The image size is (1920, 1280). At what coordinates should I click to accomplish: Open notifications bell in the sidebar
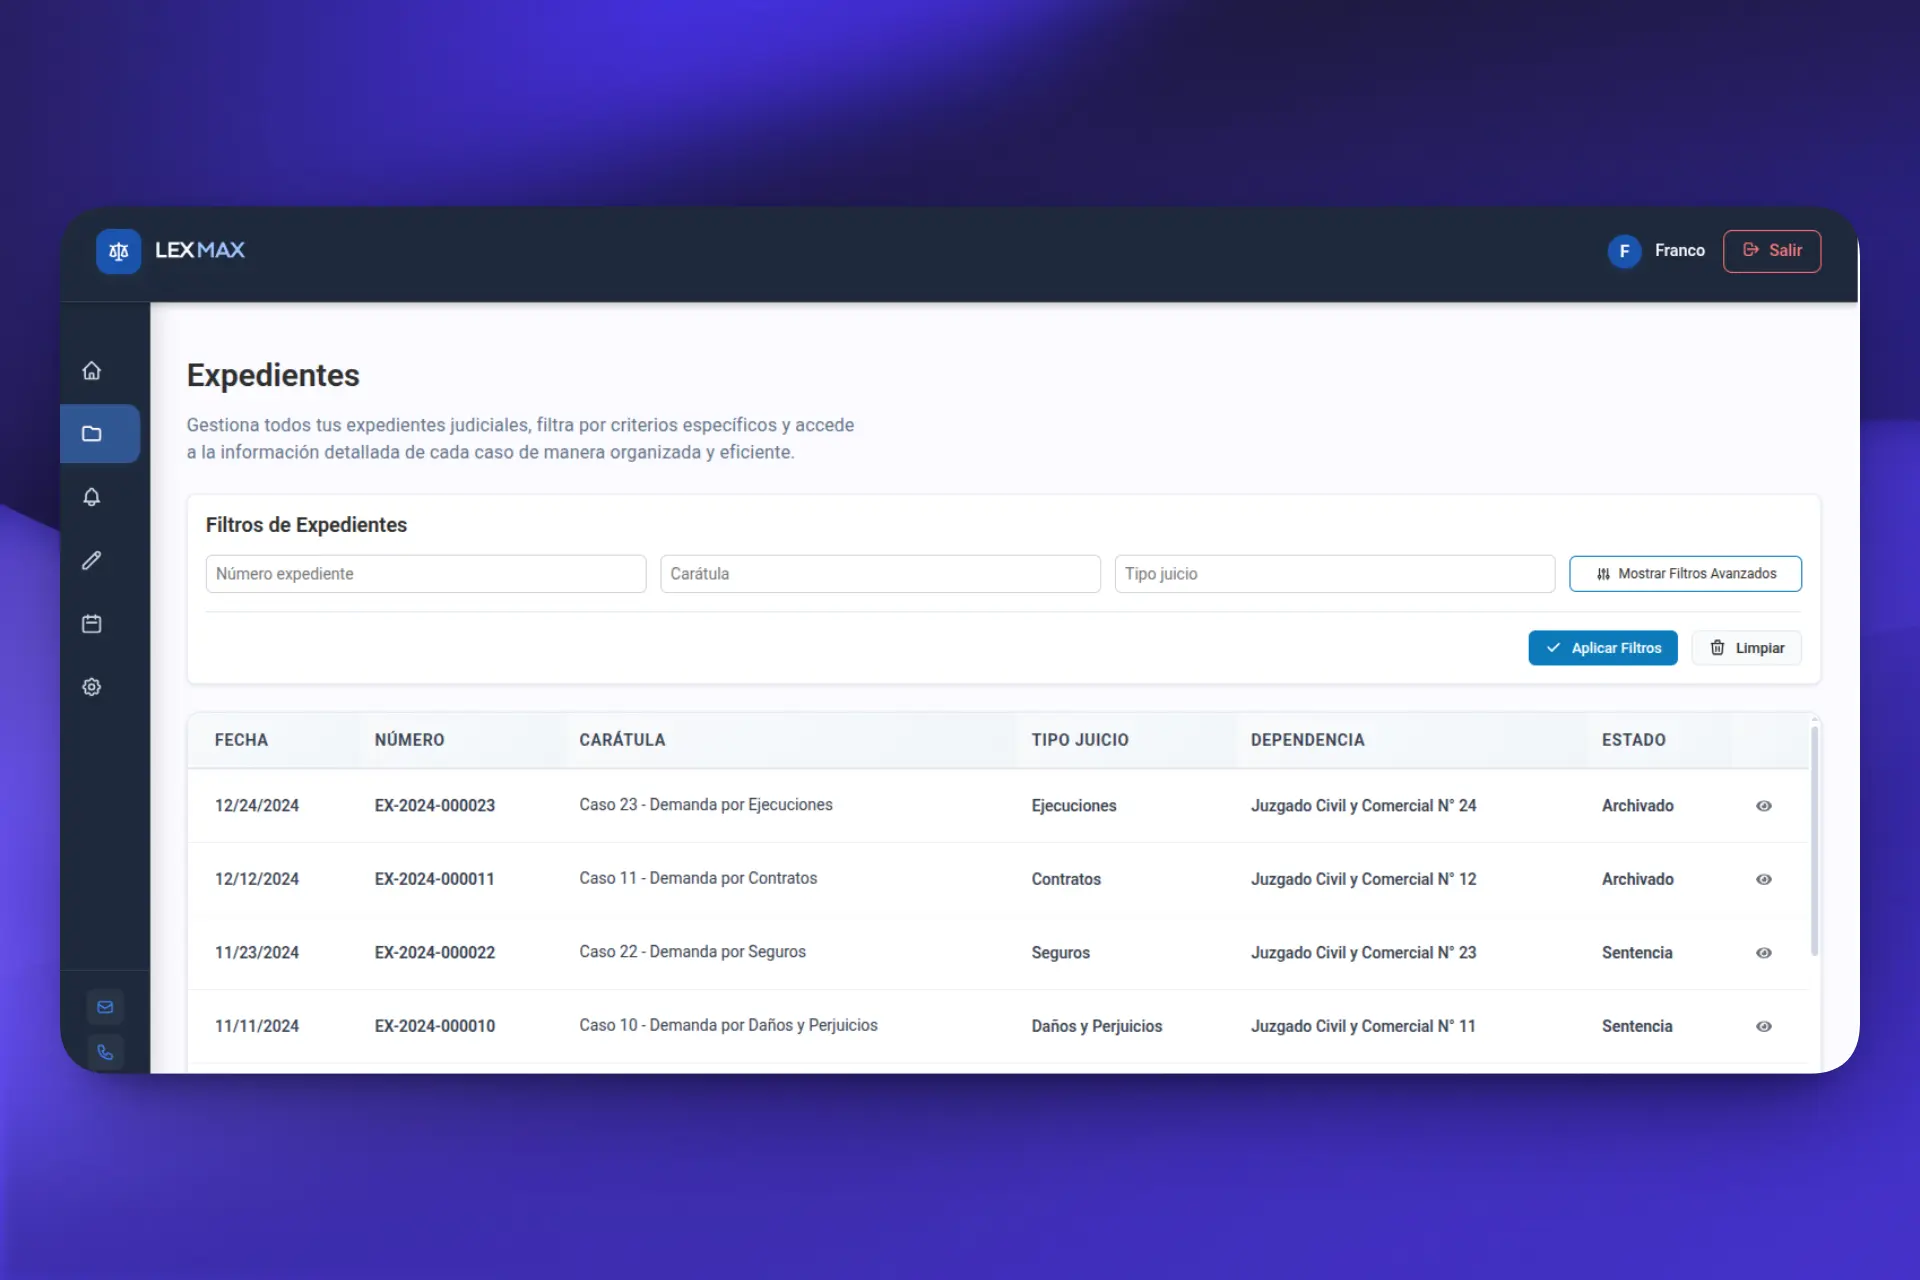[x=92, y=497]
